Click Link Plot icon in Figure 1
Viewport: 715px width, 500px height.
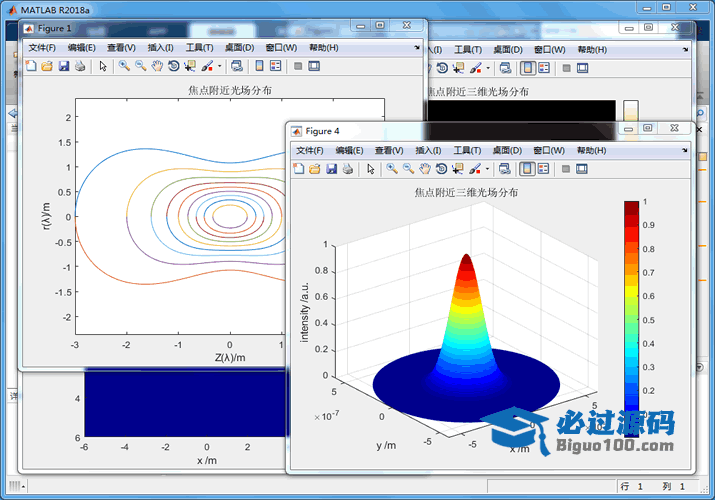click(237, 66)
